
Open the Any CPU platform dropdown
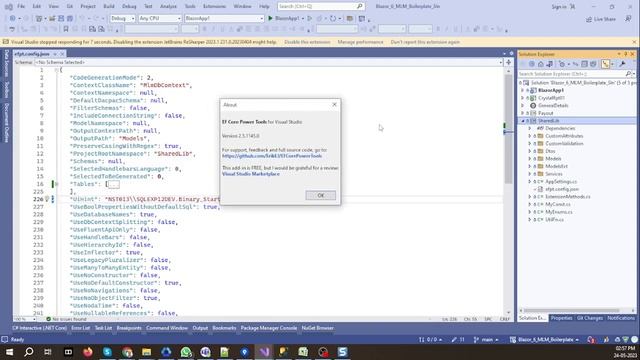(x=160, y=18)
